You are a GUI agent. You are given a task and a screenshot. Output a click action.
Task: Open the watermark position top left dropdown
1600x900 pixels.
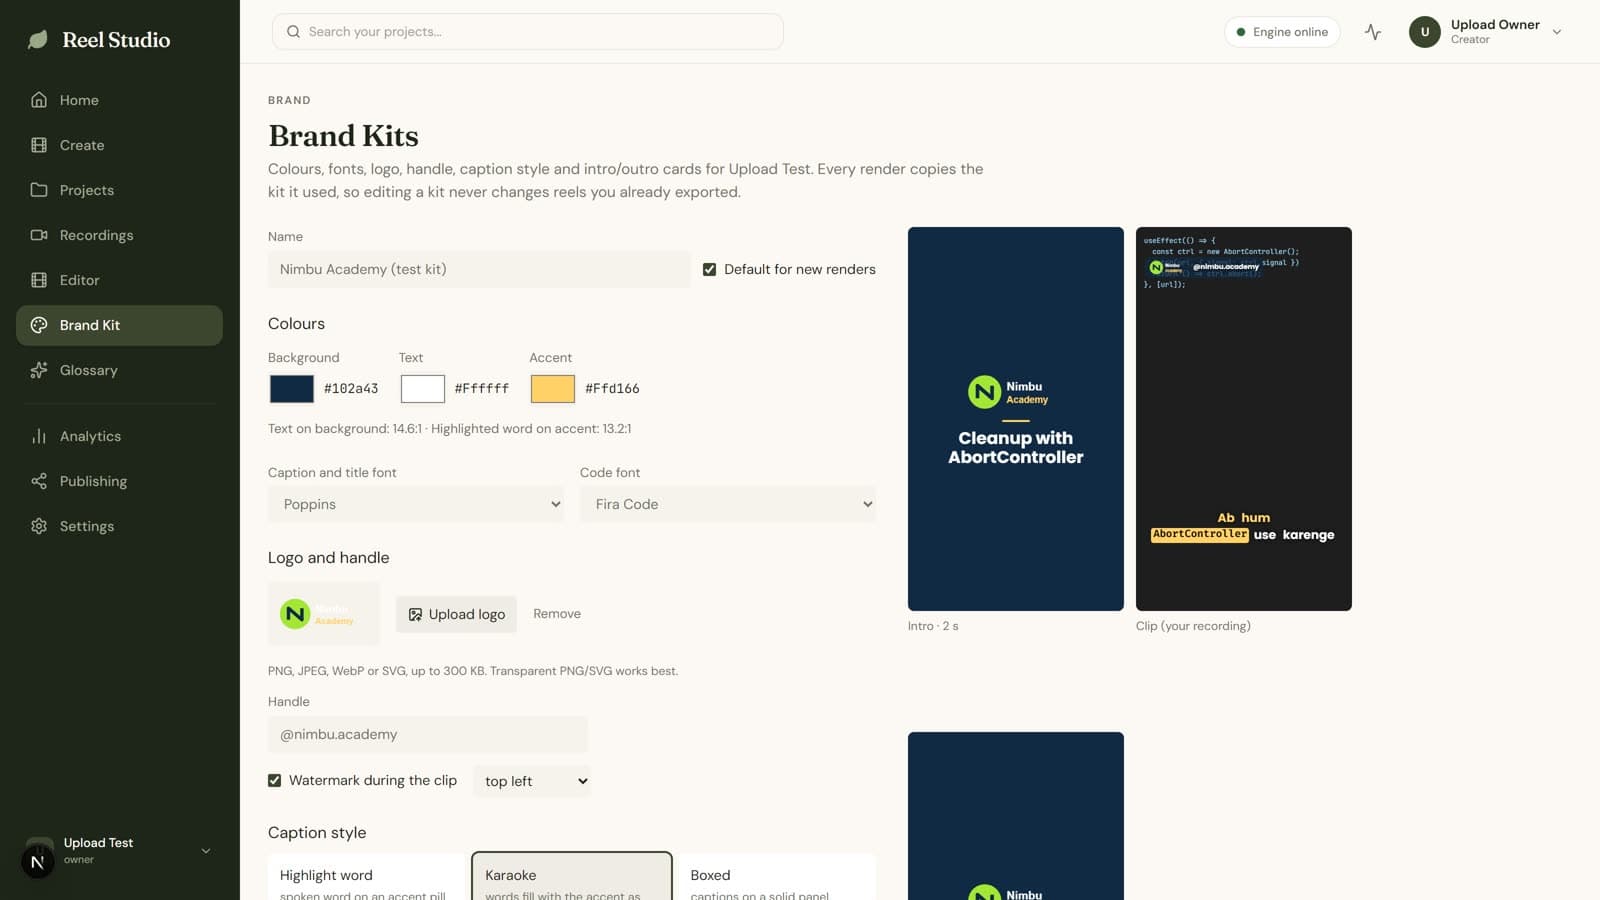[x=532, y=781]
